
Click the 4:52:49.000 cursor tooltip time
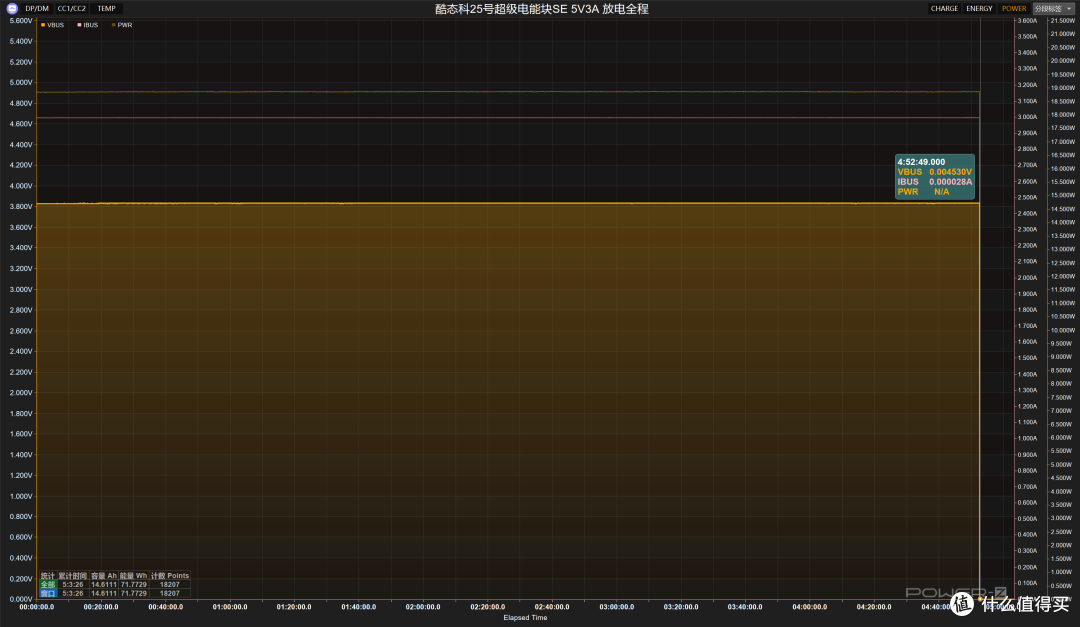coord(921,162)
